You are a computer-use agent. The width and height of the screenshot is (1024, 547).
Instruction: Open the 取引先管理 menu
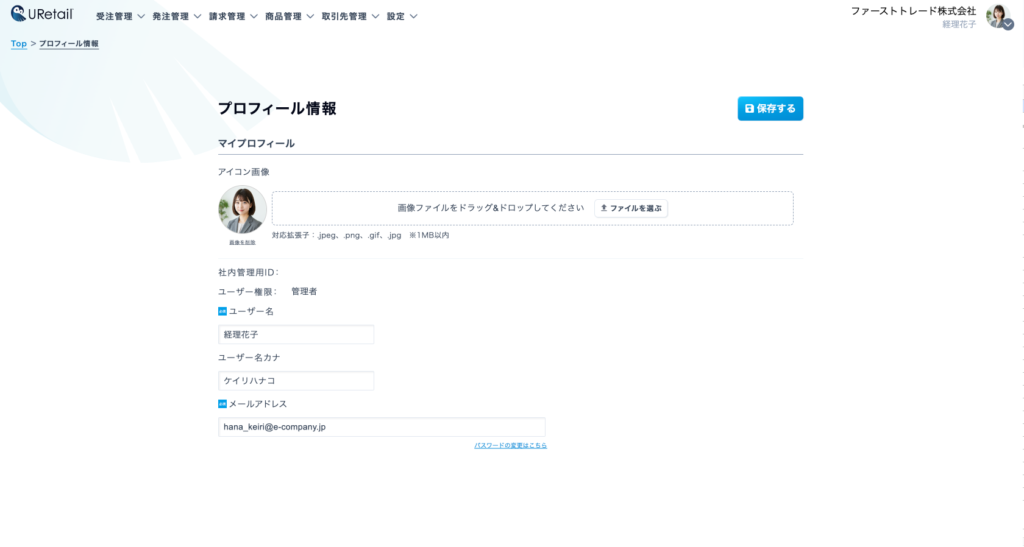(x=350, y=17)
